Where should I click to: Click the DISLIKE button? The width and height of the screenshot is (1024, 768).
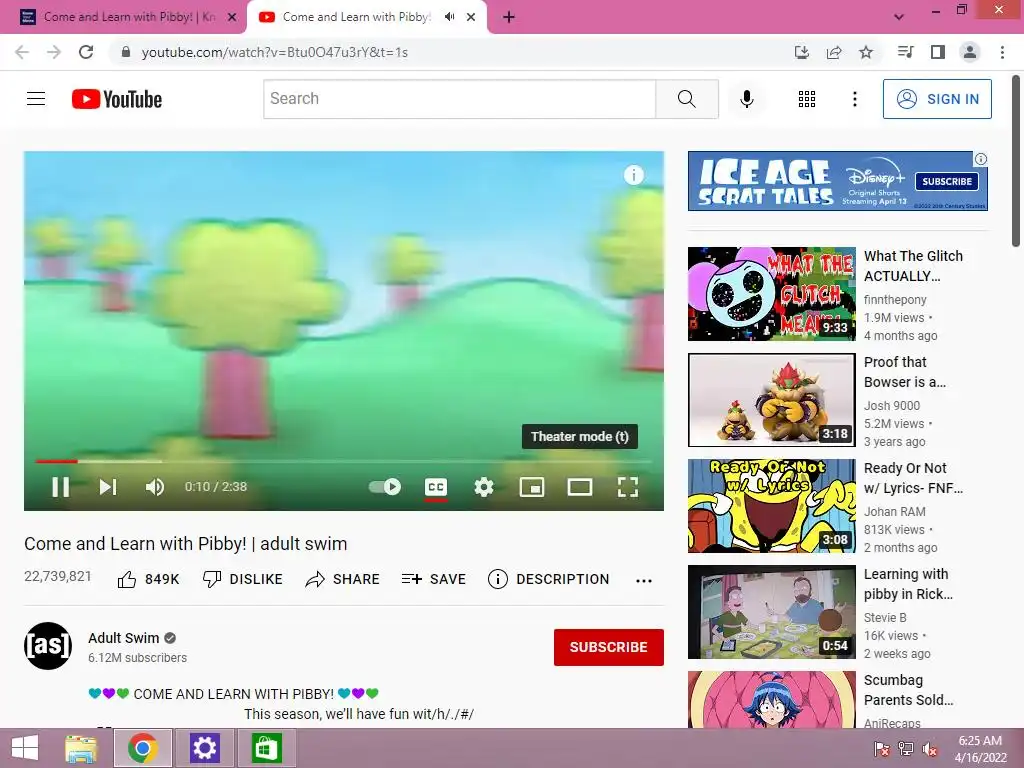coord(242,579)
